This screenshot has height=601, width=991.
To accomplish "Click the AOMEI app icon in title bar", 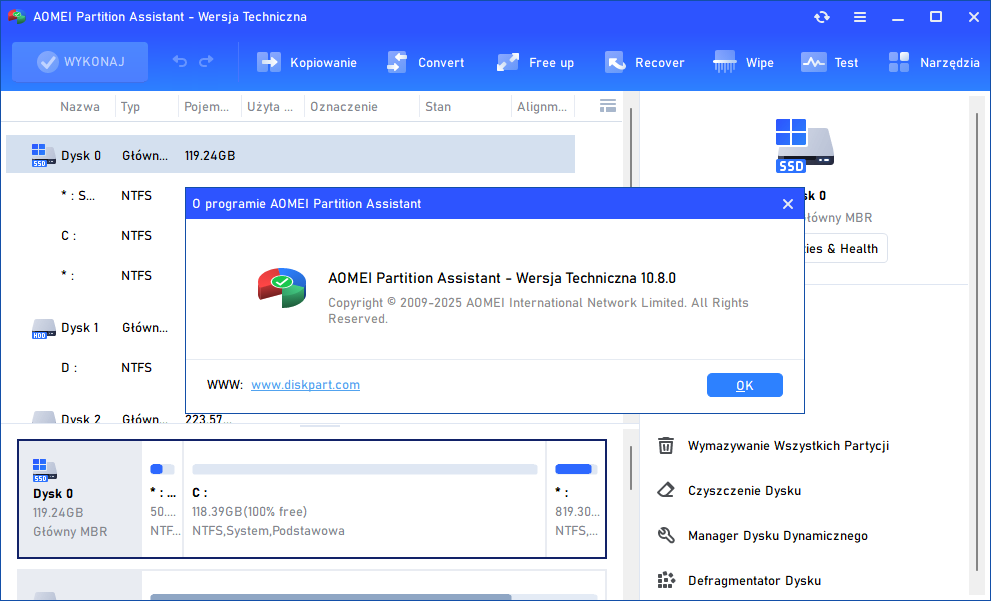I will (16, 17).
